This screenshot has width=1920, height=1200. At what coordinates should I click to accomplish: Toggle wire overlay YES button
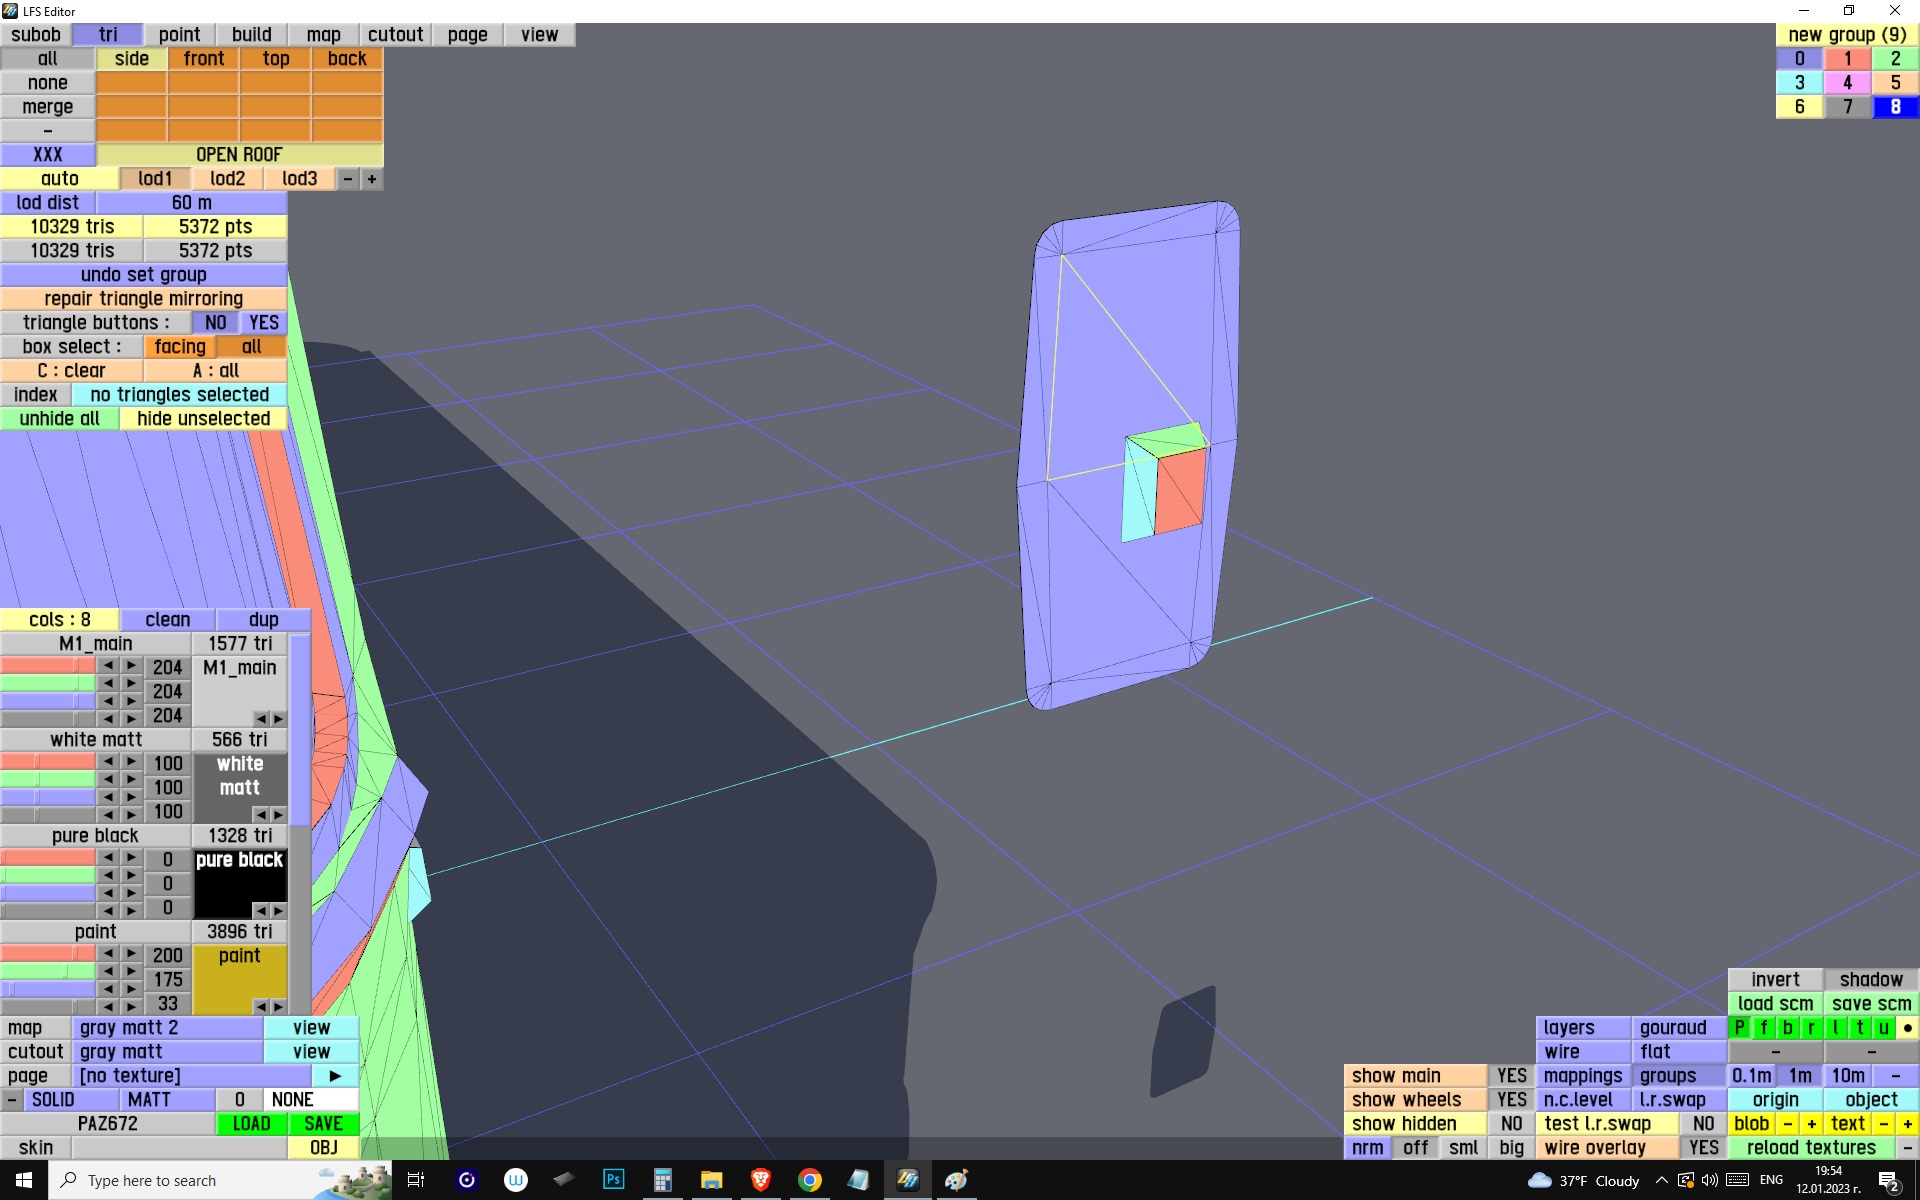tap(1703, 1147)
